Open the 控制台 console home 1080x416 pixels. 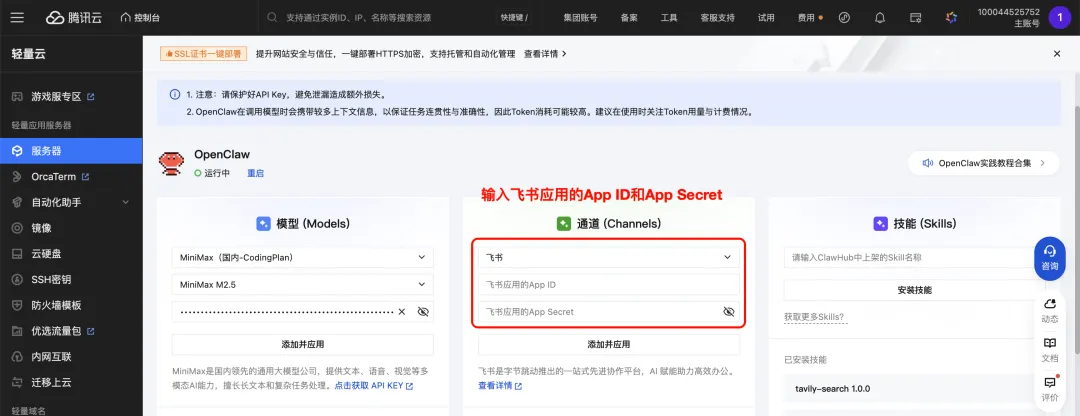[140, 18]
